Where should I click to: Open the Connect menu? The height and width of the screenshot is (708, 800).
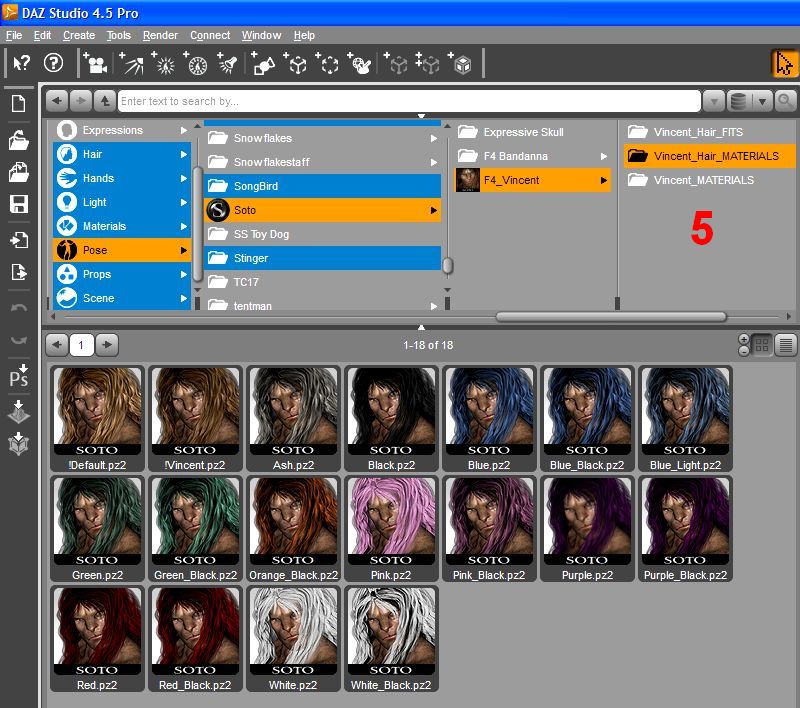point(210,35)
